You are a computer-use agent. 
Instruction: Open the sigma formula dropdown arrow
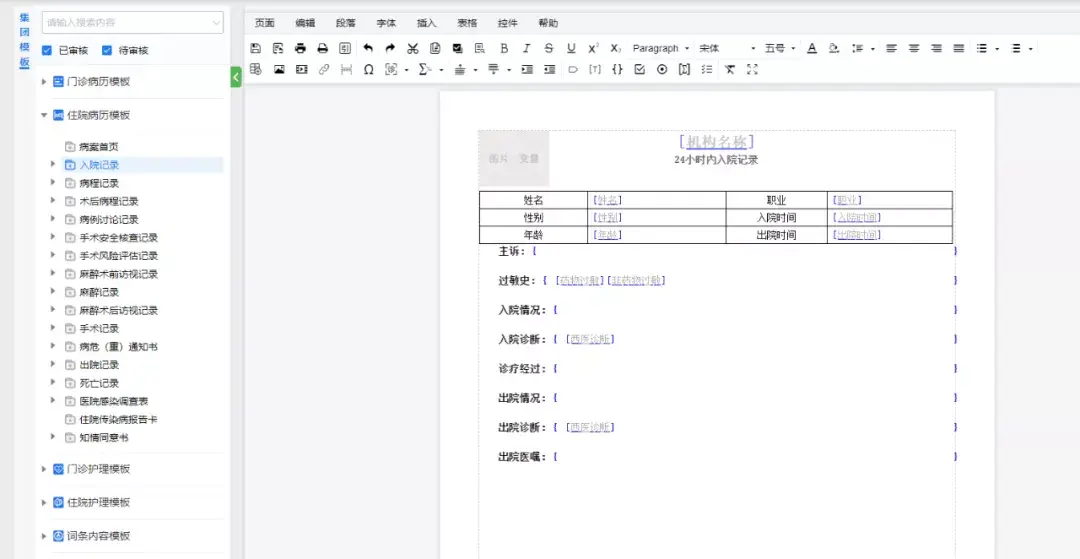[441, 70]
